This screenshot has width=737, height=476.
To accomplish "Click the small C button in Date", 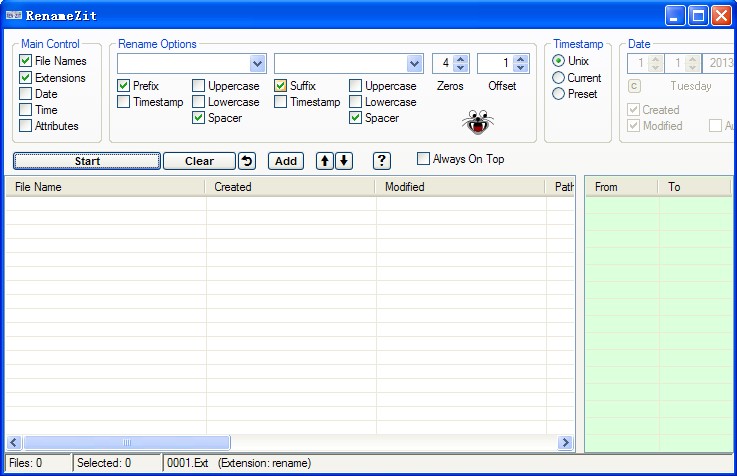I will pyautogui.click(x=634, y=86).
